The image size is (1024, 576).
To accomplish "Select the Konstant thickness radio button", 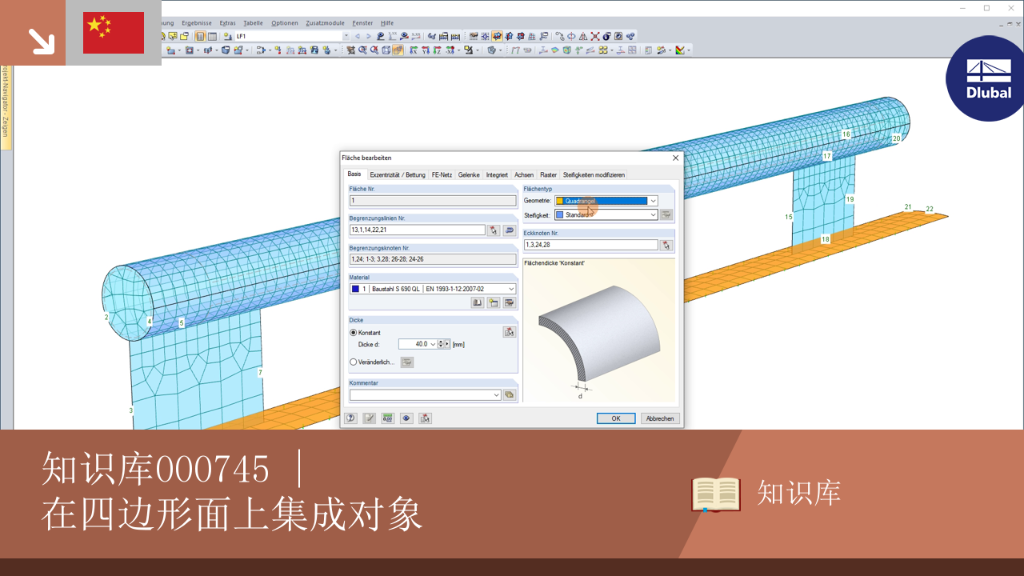I will tap(353, 332).
